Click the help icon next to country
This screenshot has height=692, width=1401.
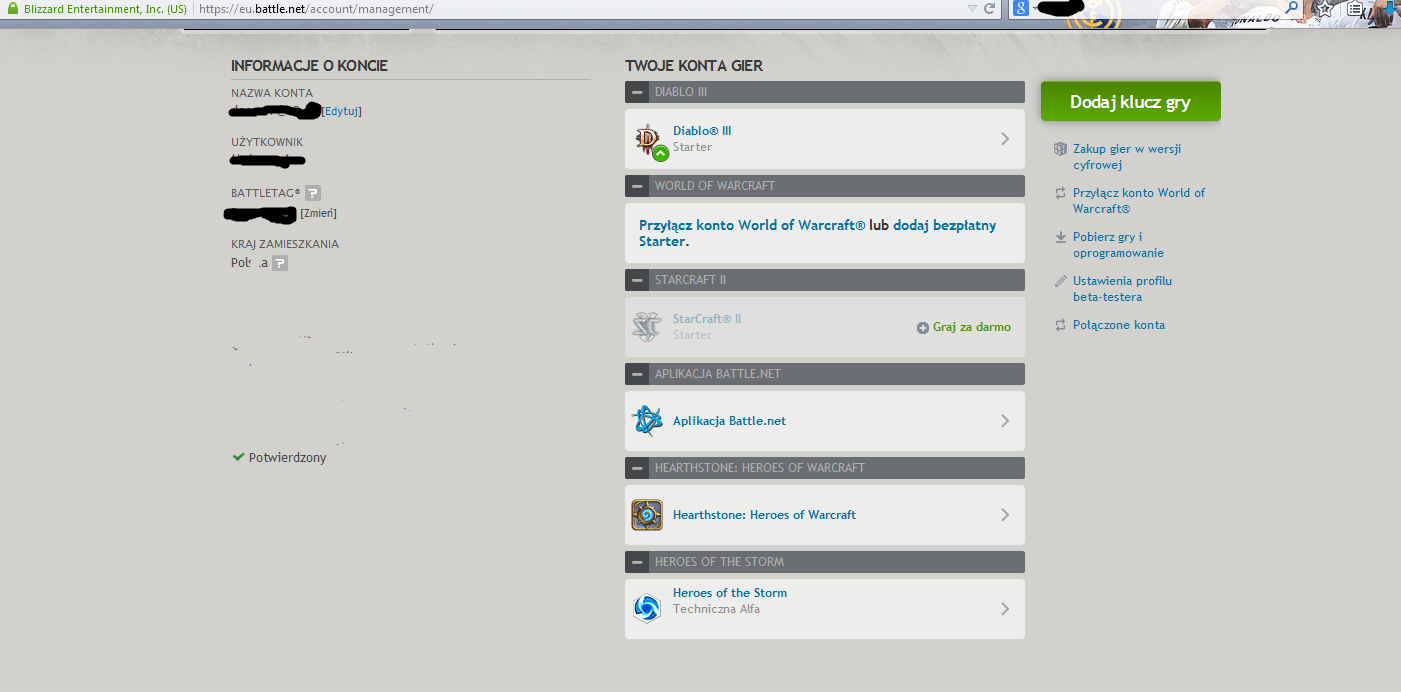coord(280,263)
